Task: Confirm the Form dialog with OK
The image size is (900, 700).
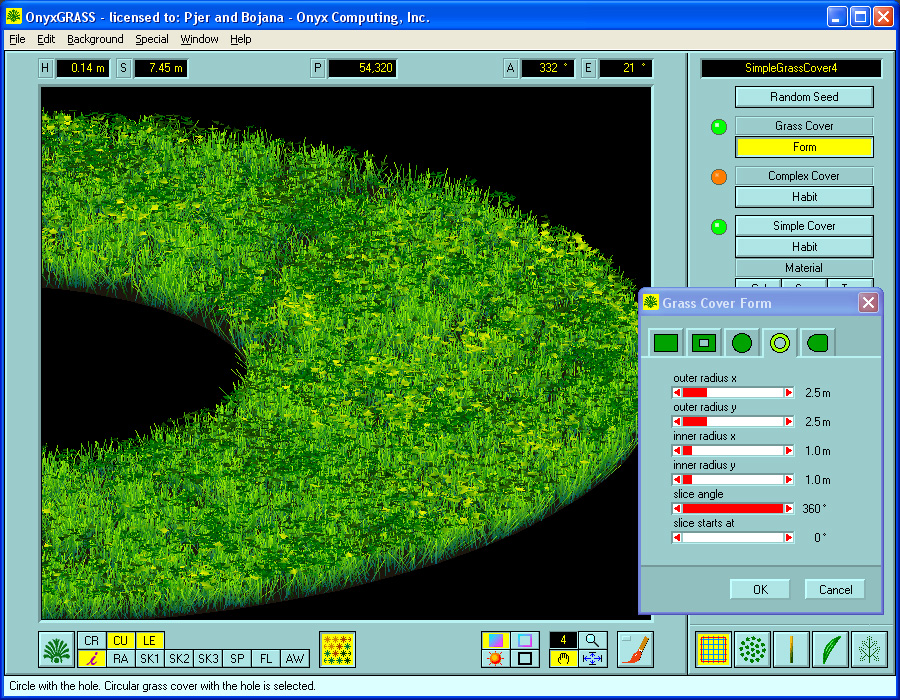Action: 759,589
